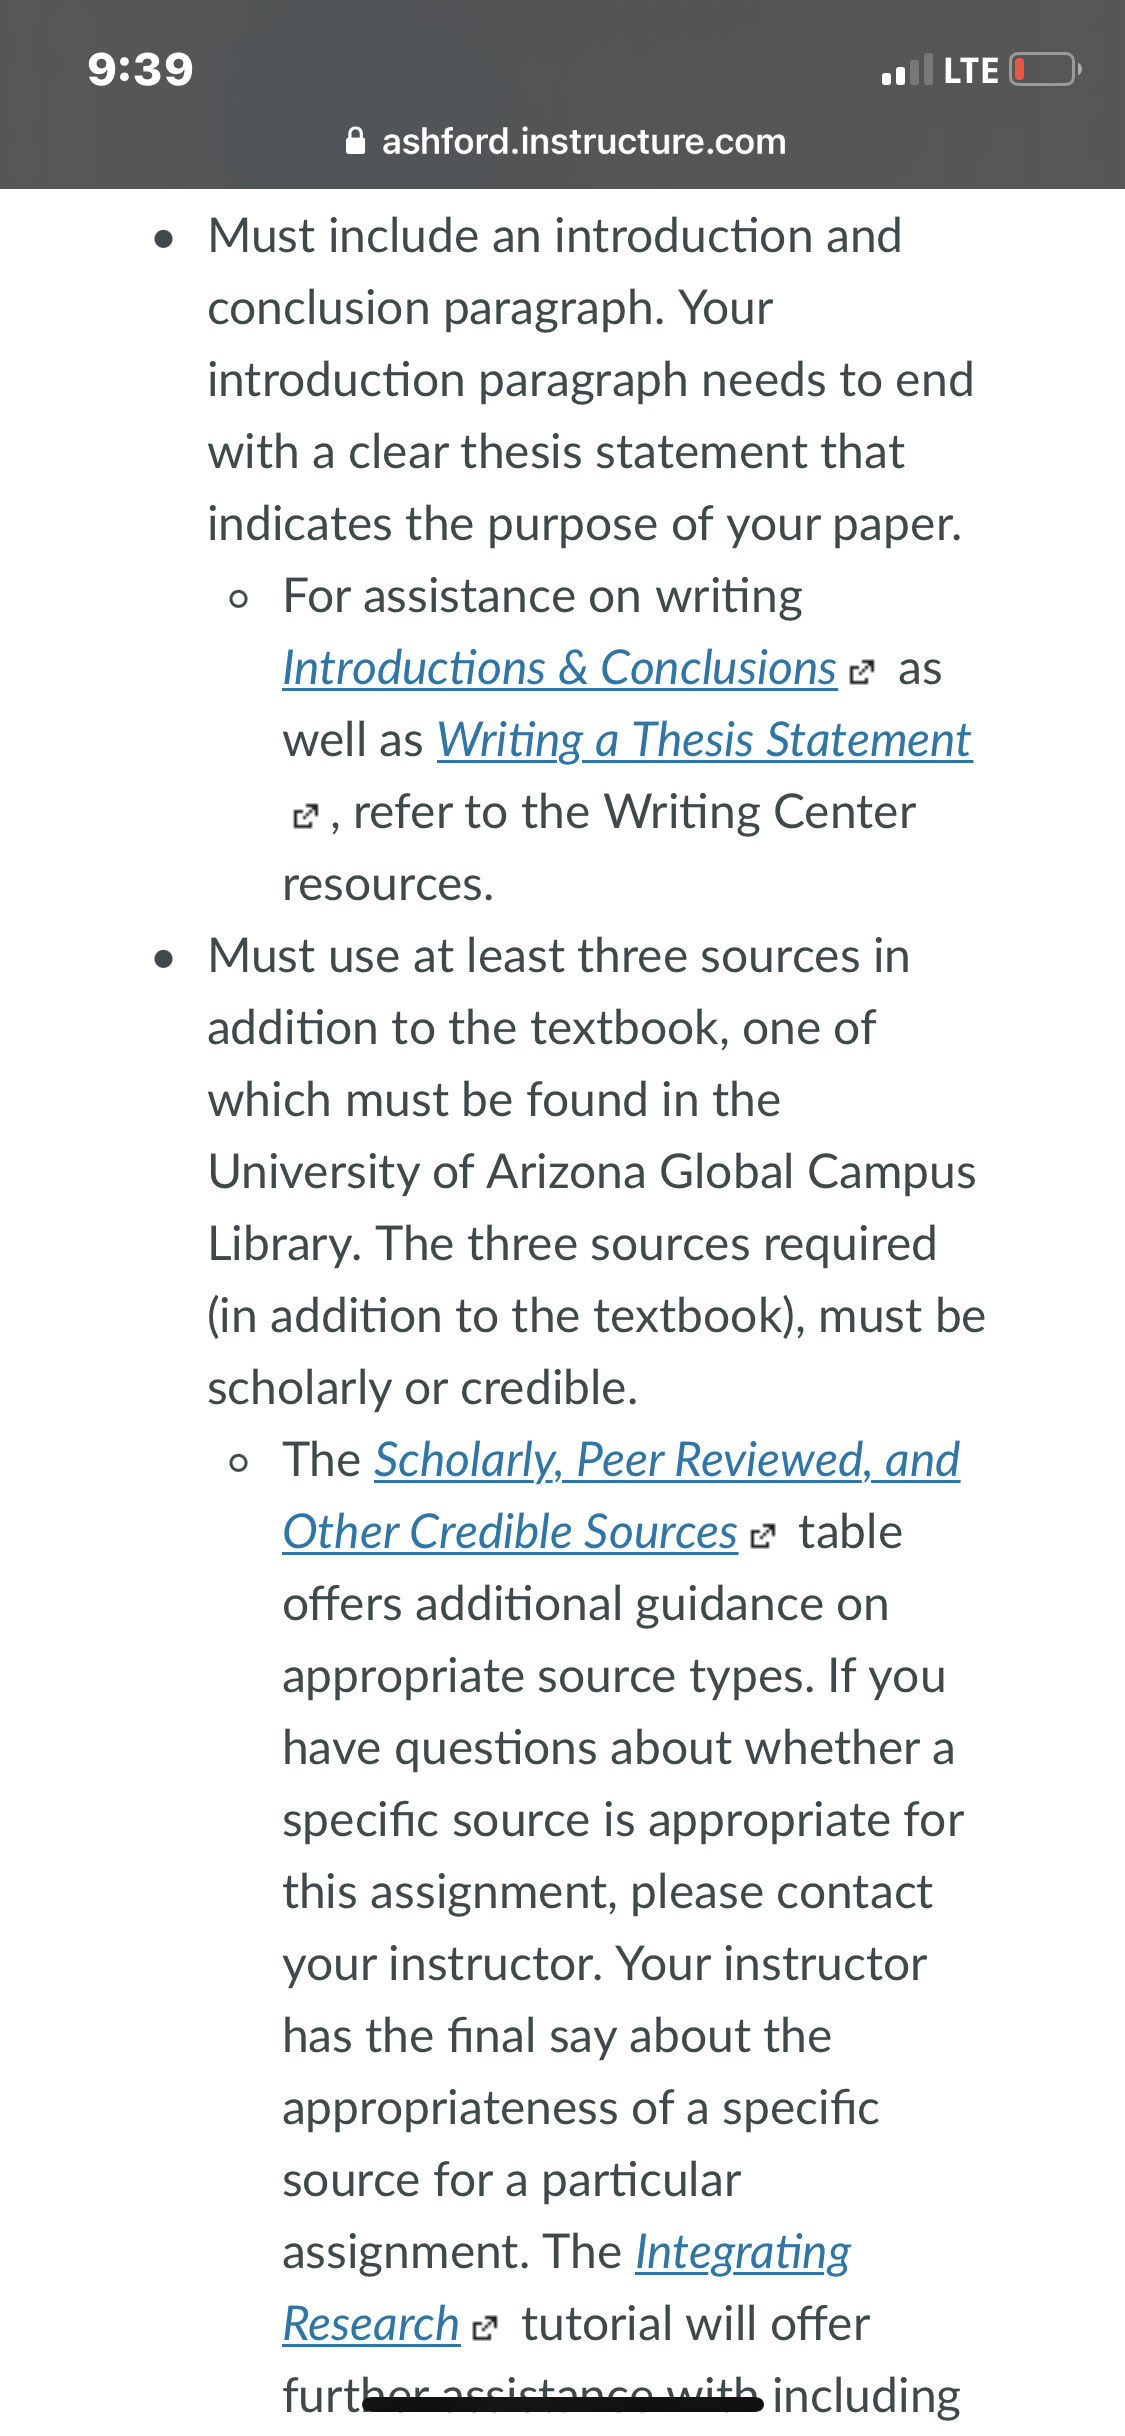Open the Writing a Thesis Statement link
Viewport: 1125px width, 2436px height.
704,740
